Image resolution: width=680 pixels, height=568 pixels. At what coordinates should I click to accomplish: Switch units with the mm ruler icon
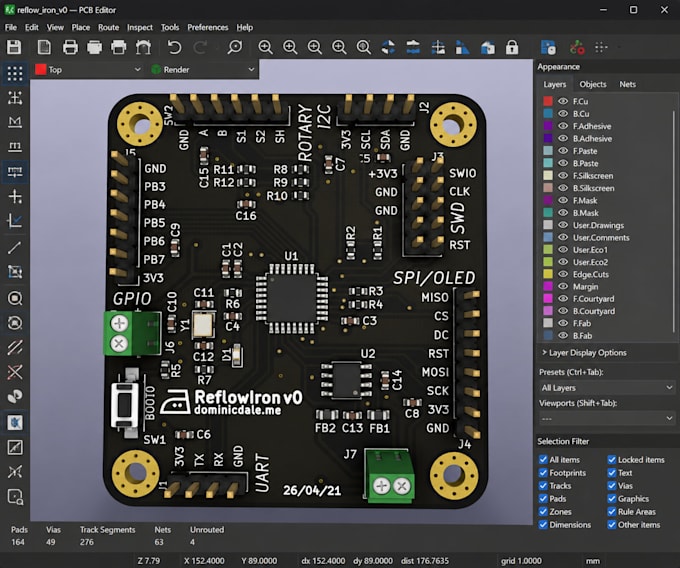click(15, 147)
